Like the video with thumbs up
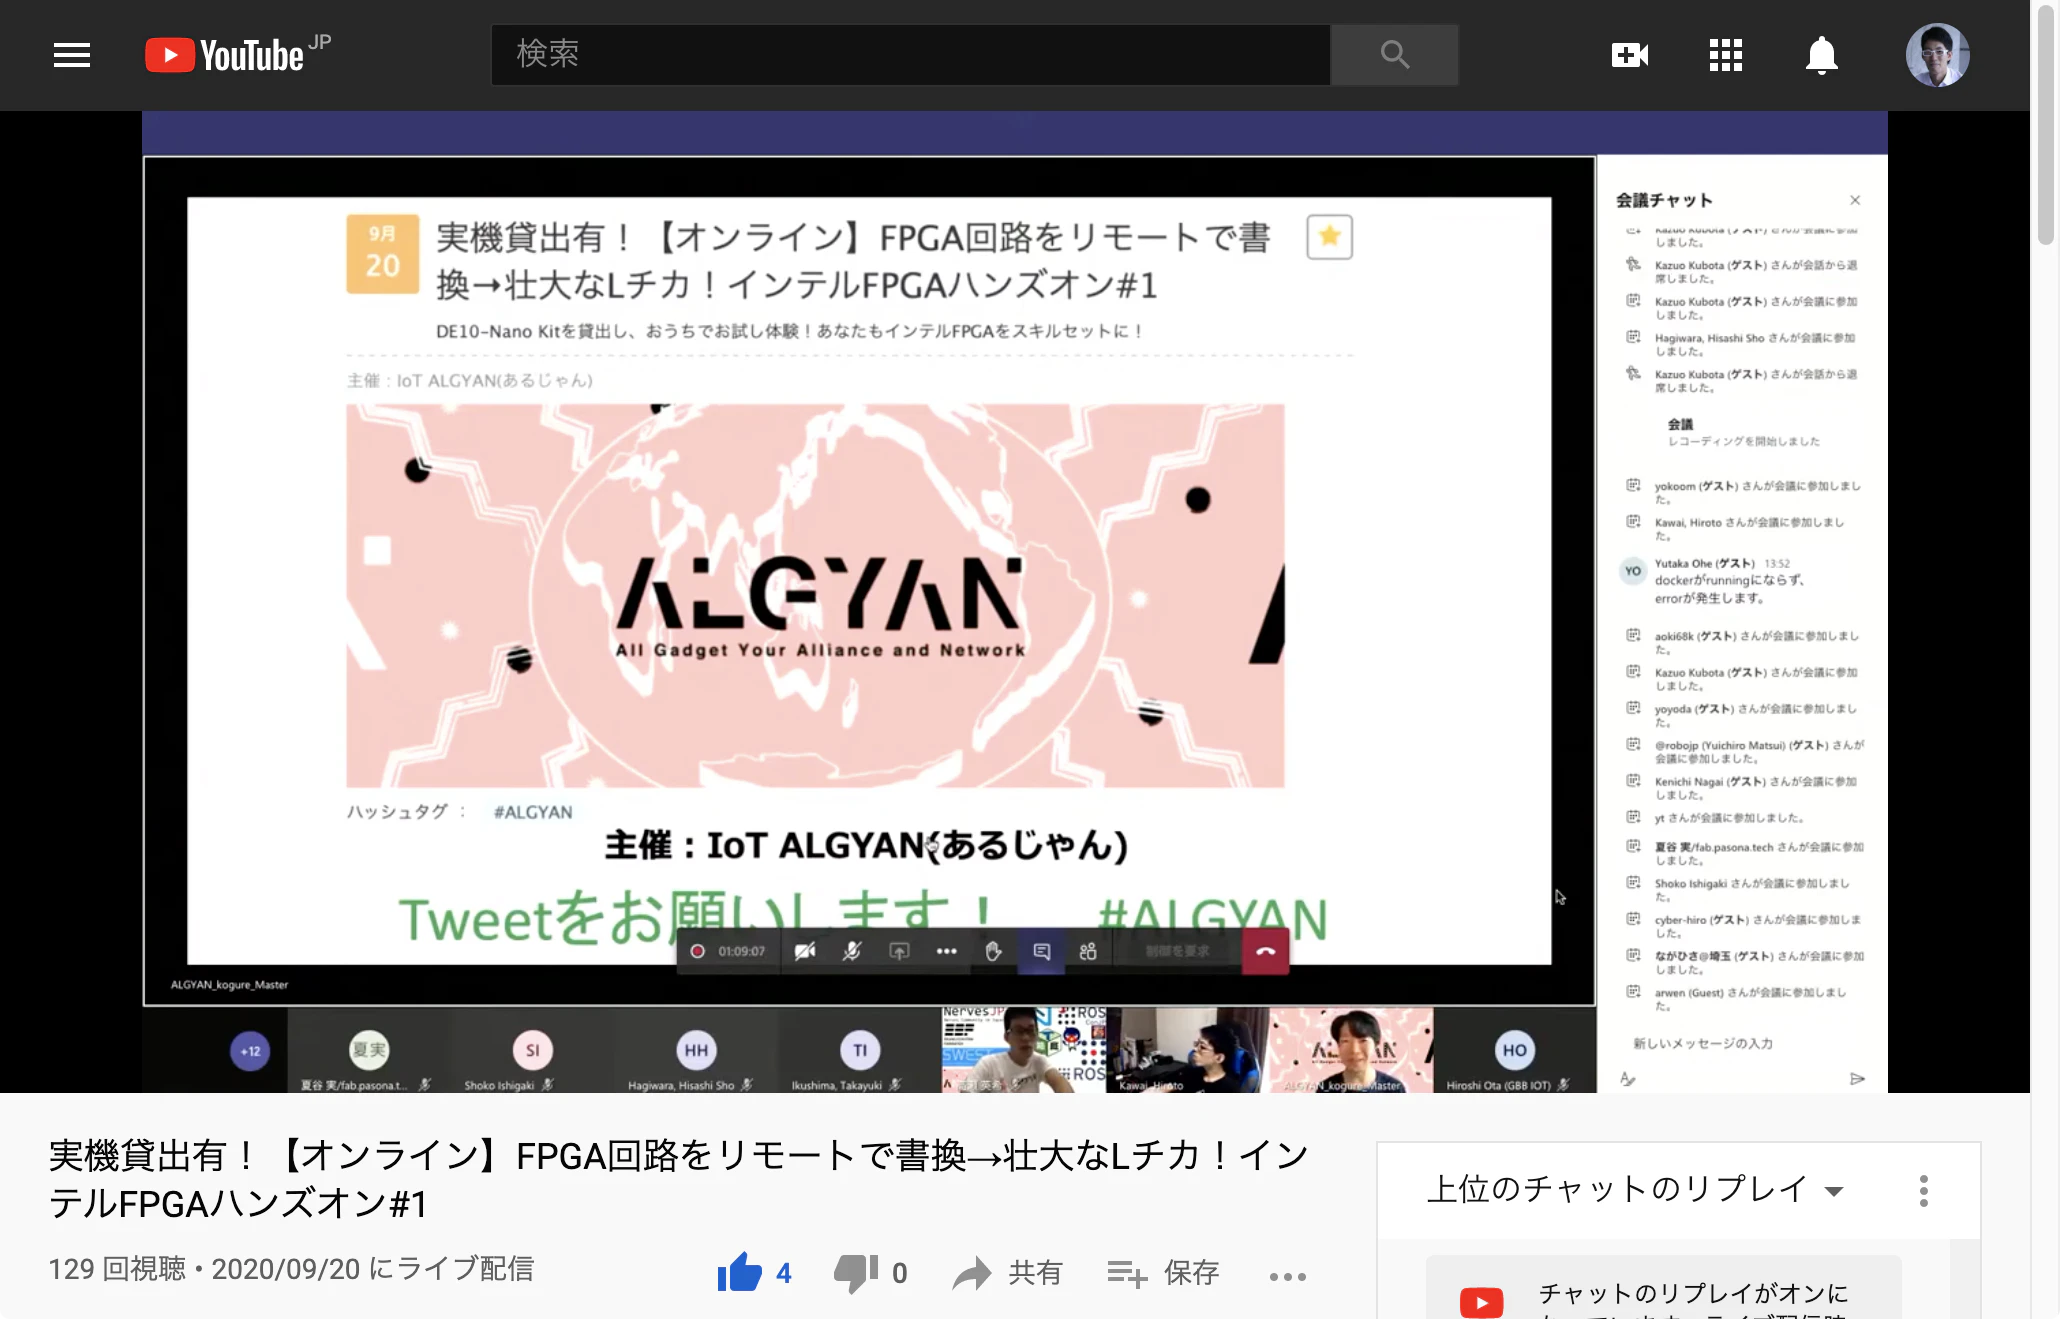 (740, 1272)
